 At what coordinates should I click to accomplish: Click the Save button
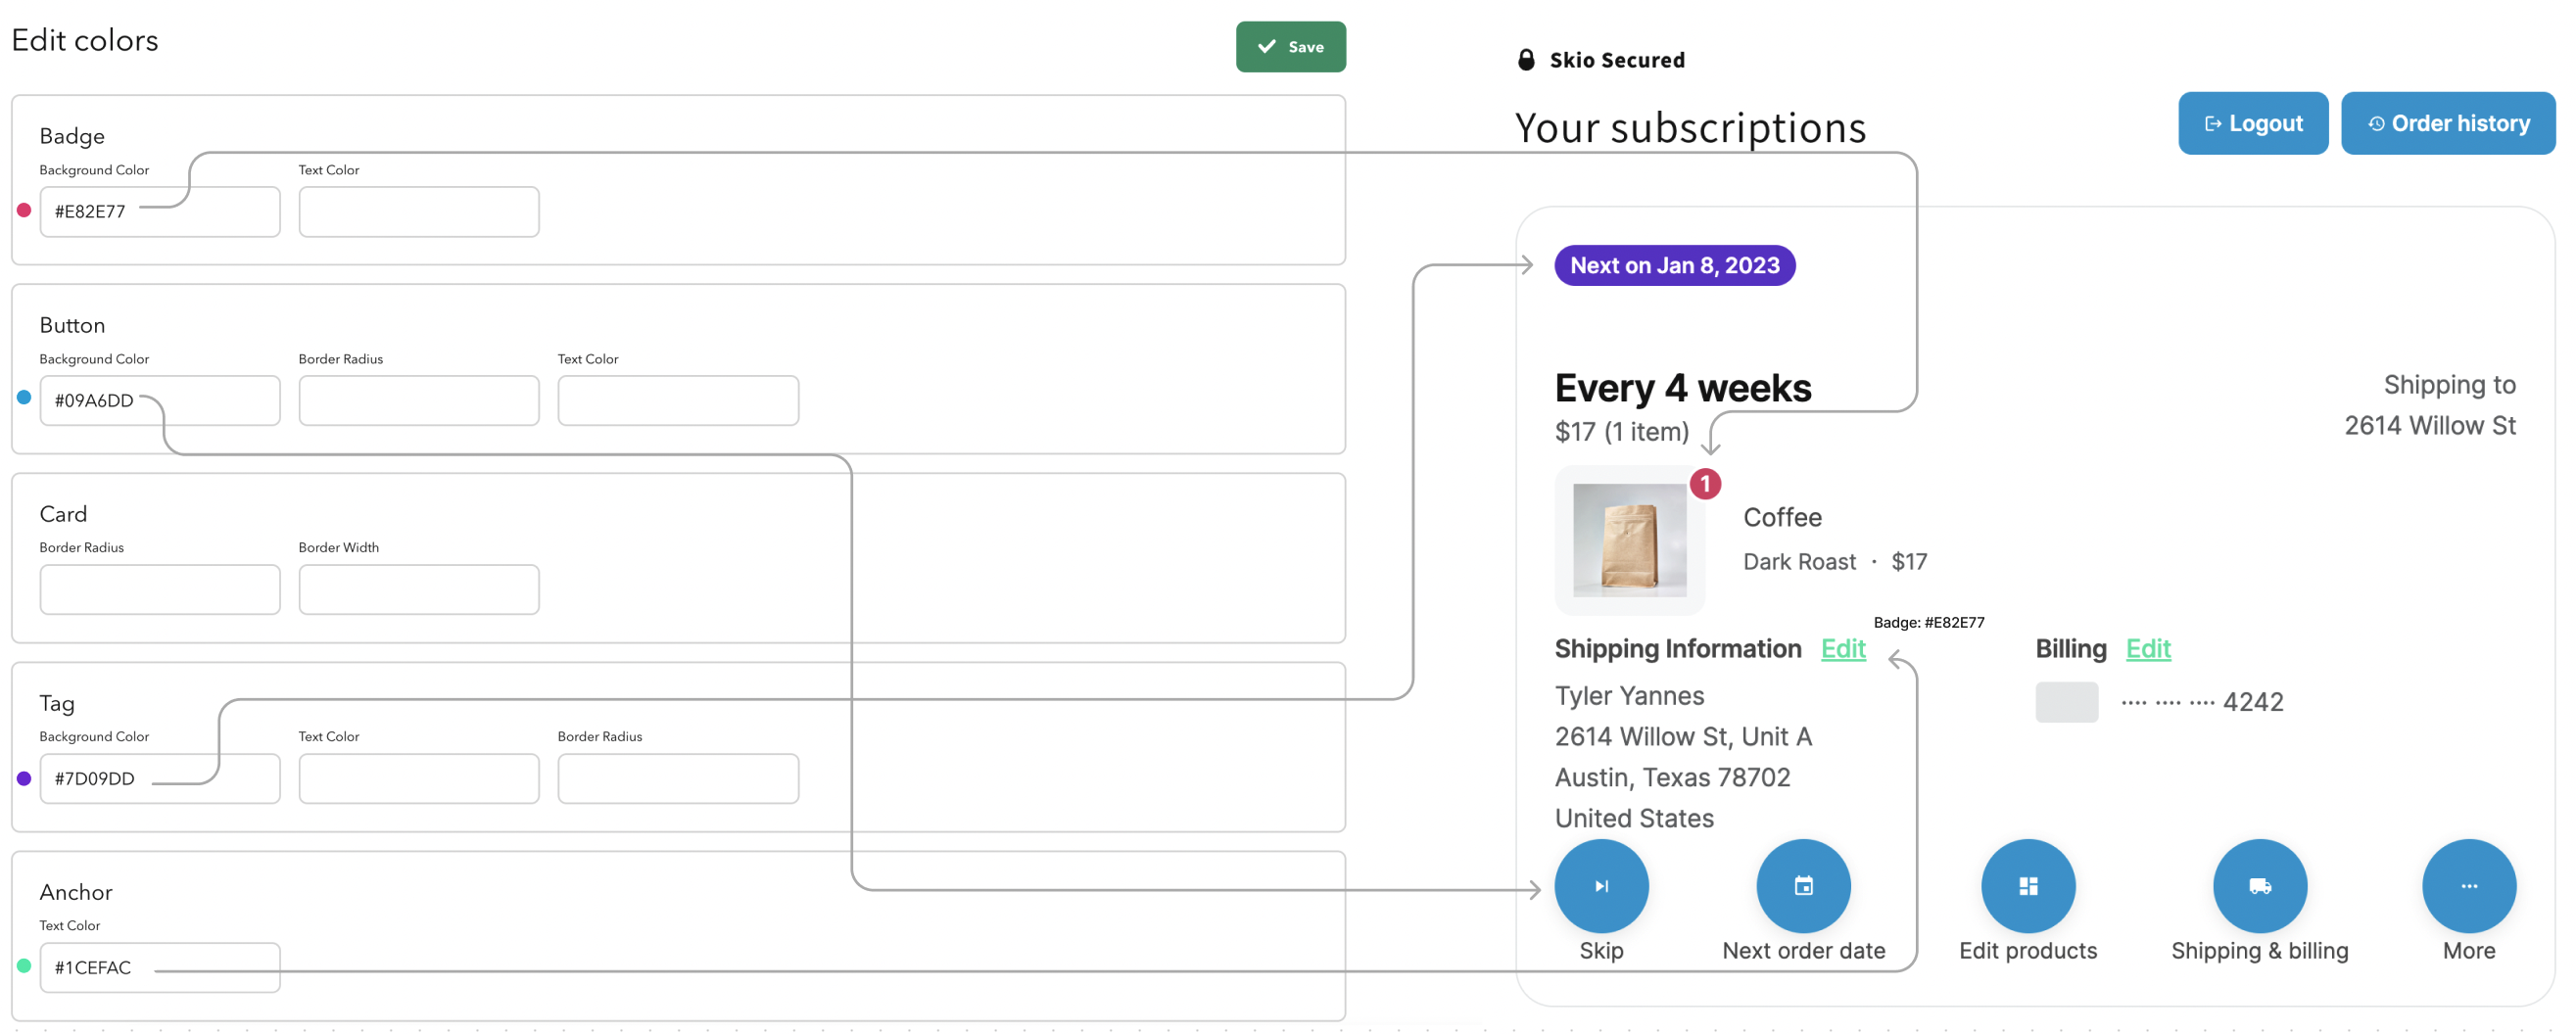point(1290,47)
